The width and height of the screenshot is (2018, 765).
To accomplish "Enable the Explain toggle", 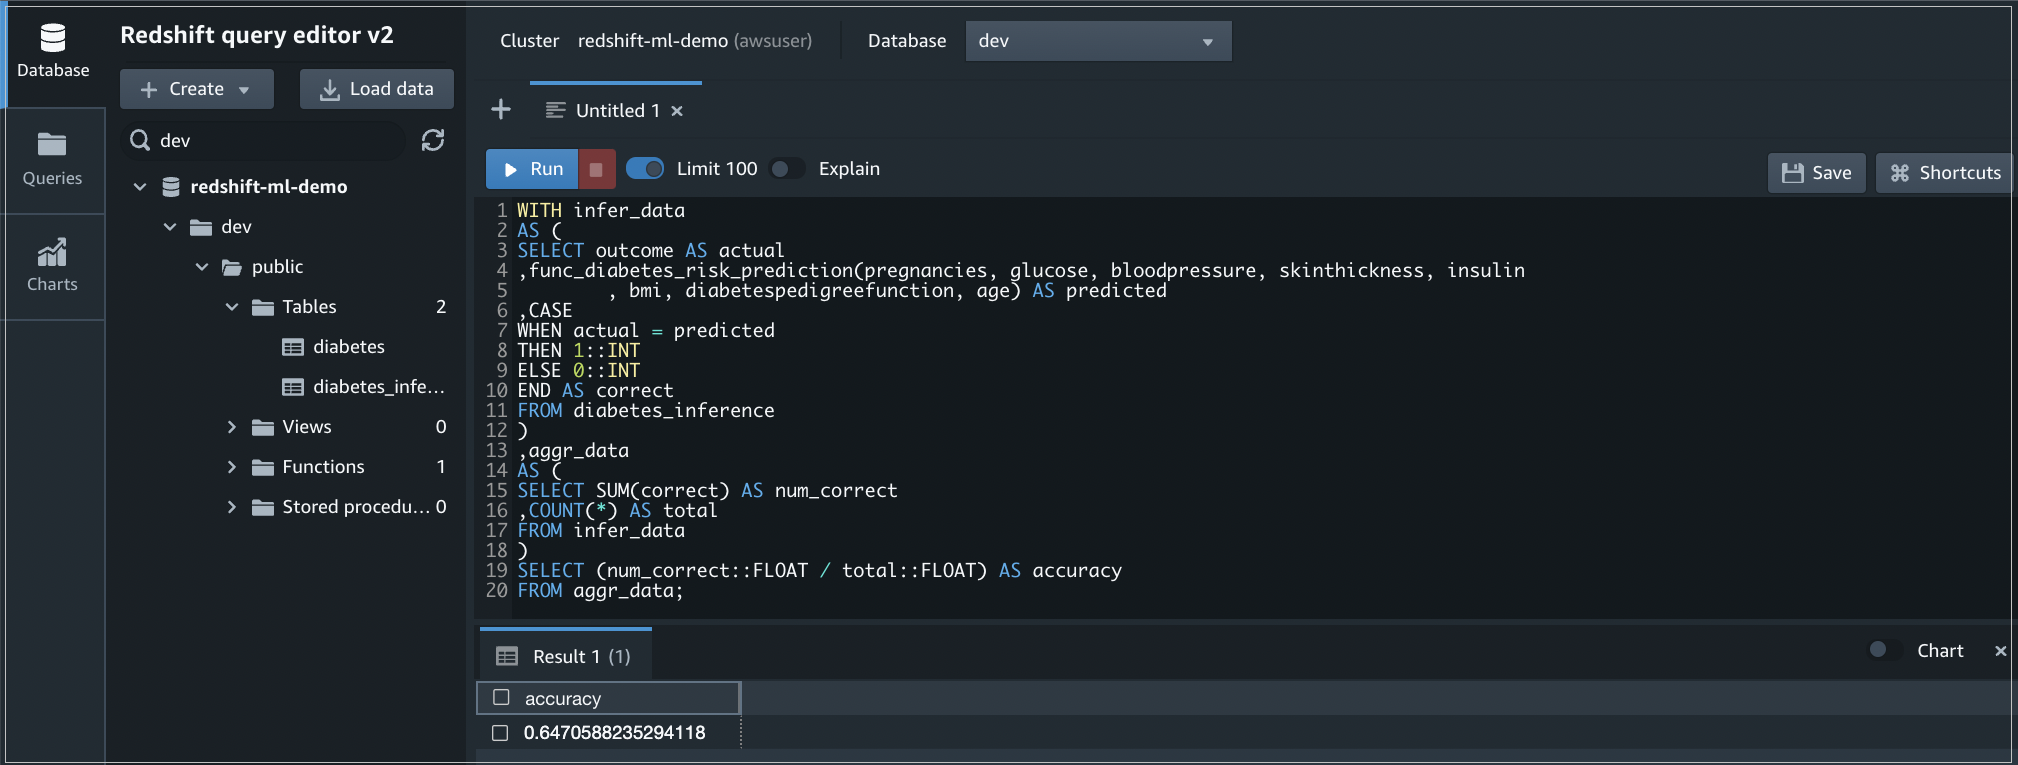I will pyautogui.click(x=788, y=169).
